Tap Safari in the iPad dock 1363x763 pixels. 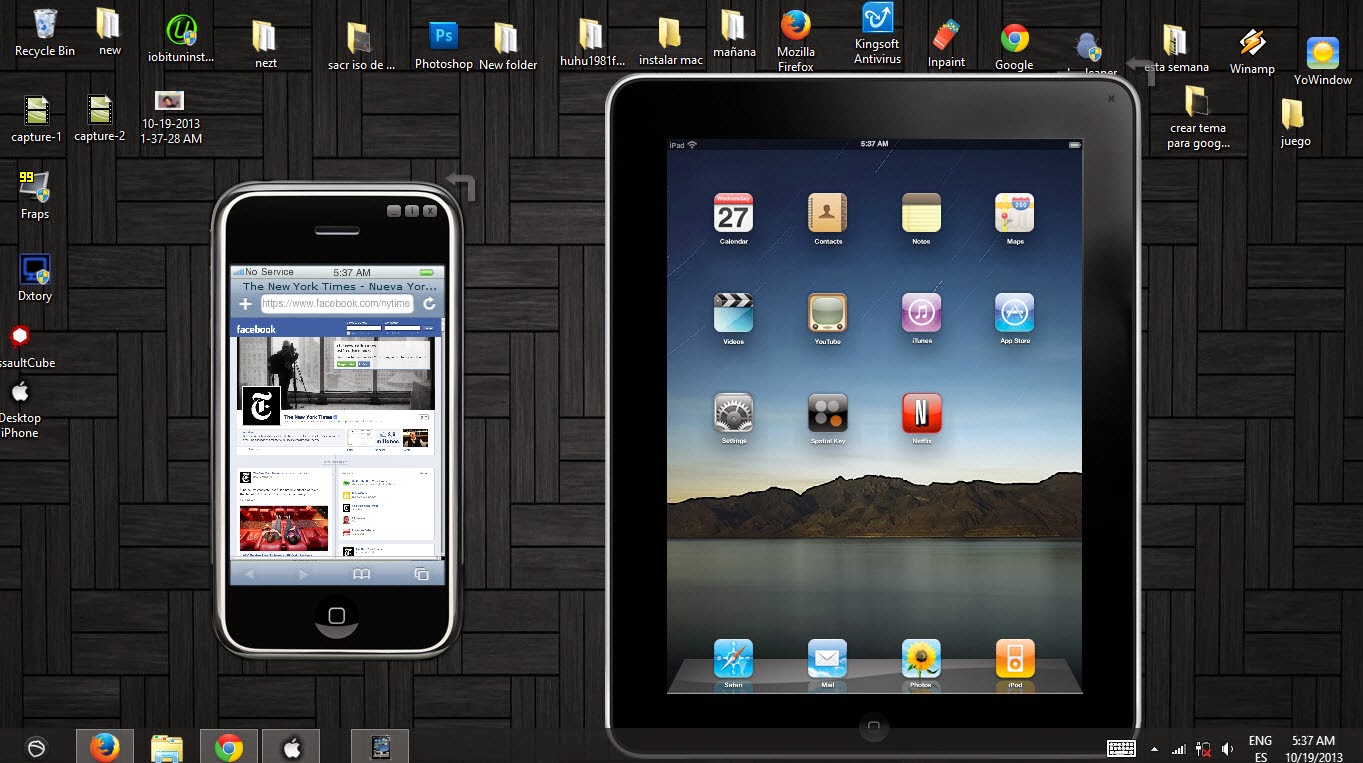pyautogui.click(x=733, y=659)
